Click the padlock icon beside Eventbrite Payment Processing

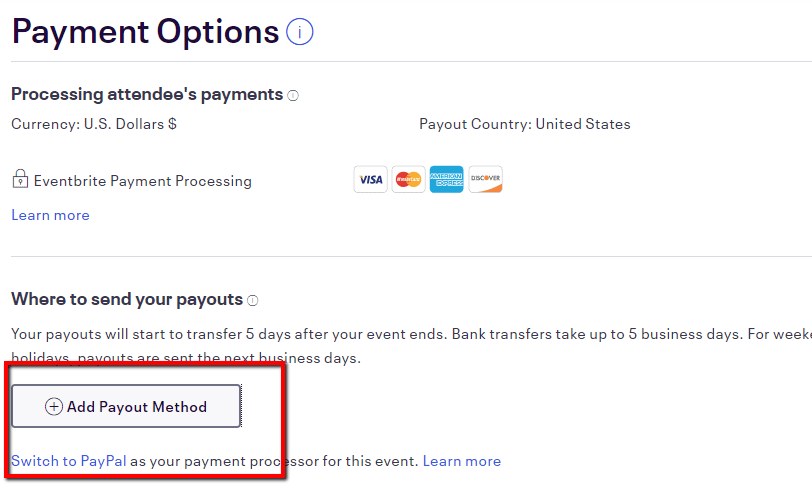[x=20, y=179]
